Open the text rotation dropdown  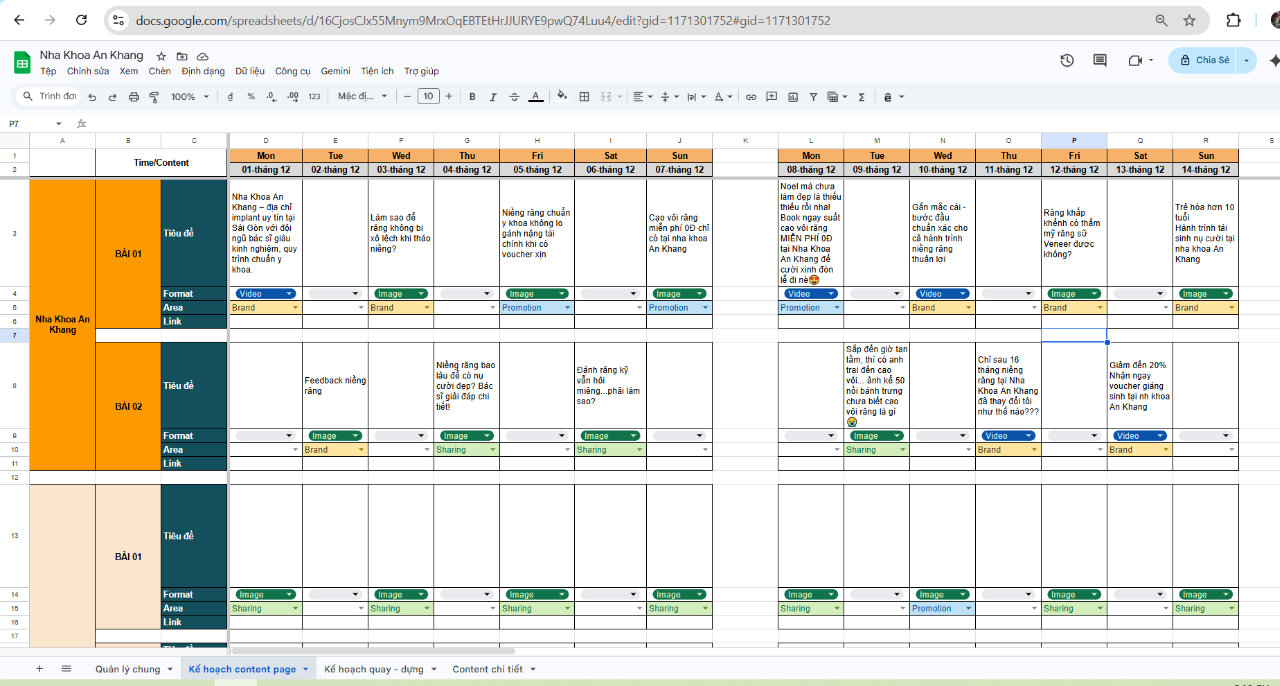pyautogui.click(x=722, y=97)
